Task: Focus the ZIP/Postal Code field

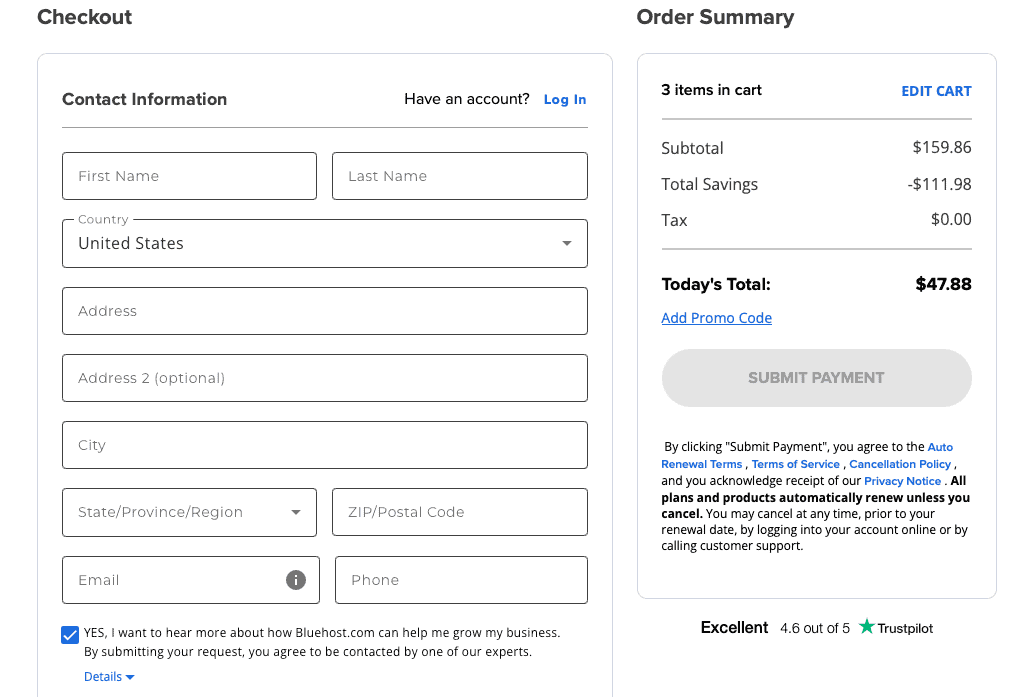Action: [x=459, y=512]
